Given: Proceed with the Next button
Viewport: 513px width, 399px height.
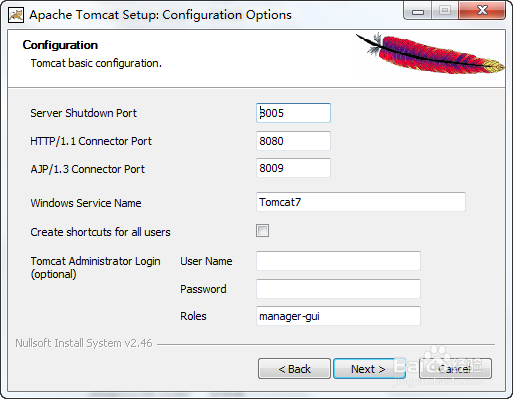Looking at the screenshot, I should coord(369,369).
